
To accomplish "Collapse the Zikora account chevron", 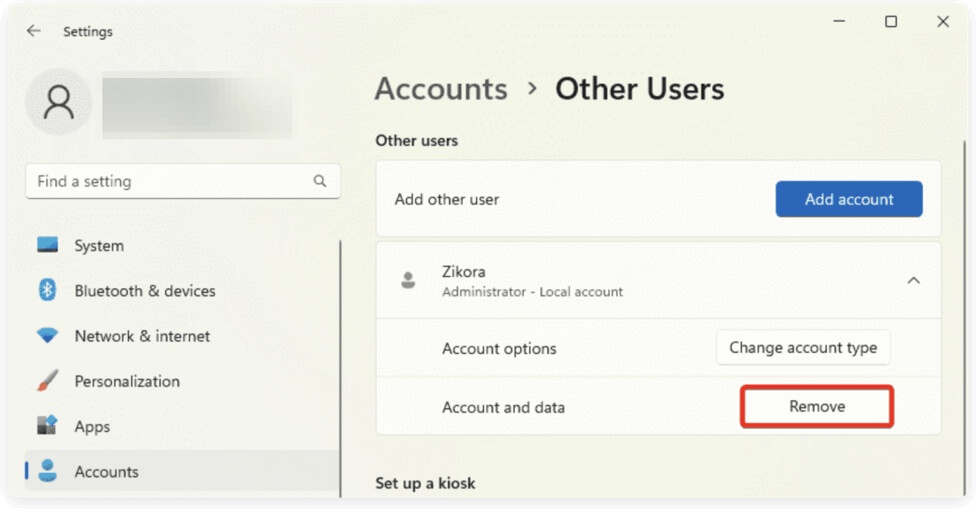I will pyautogui.click(x=913, y=281).
